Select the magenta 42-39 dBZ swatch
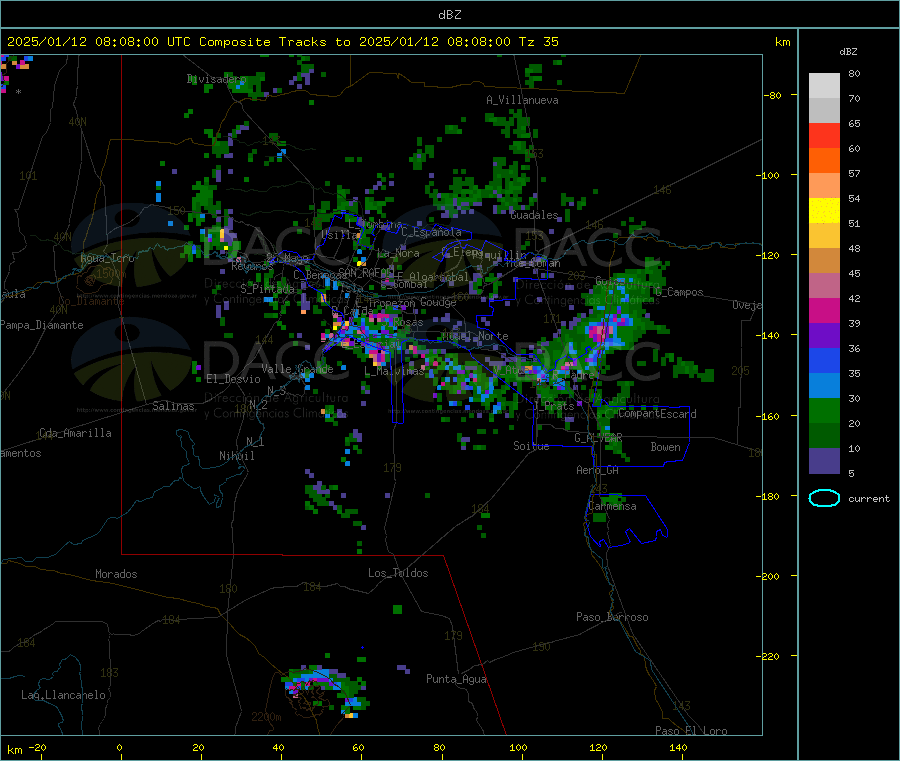The height and width of the screenshot is (761, 900). (824, 310)
